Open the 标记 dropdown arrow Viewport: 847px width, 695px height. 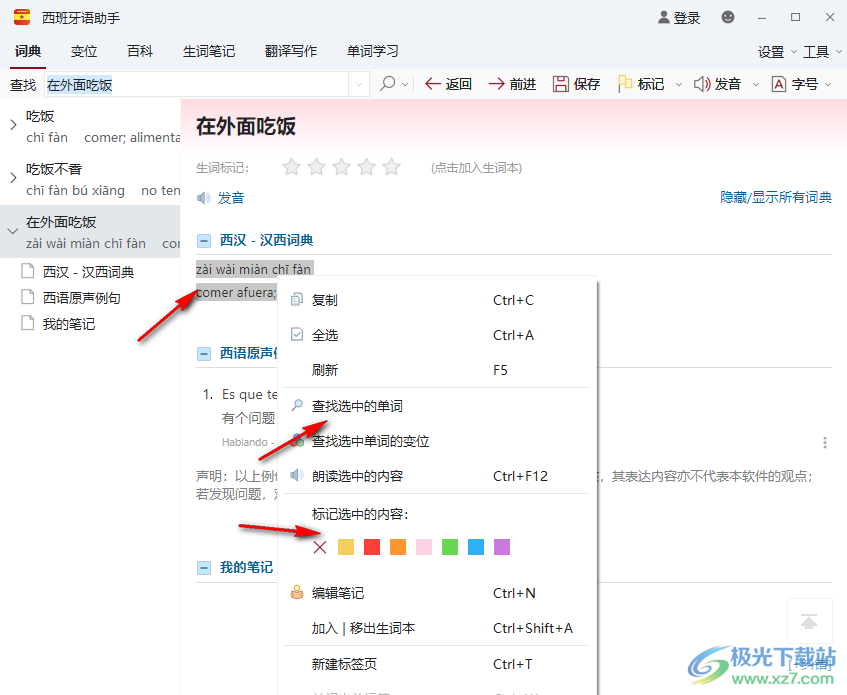pos(679,85)
